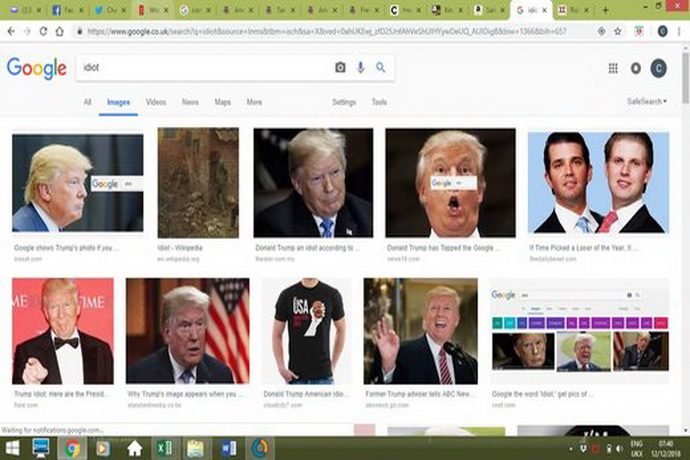Open a new browser tab

tap(606, 9)
